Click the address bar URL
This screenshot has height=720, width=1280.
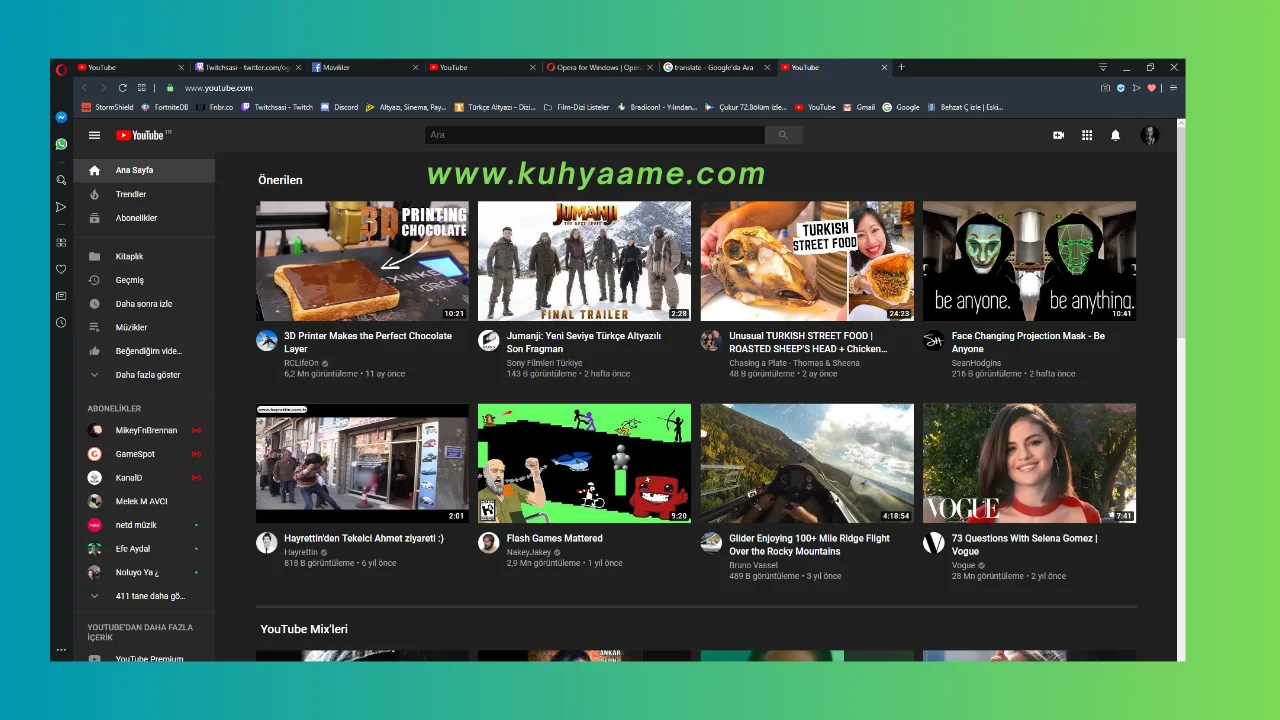click(219, 88)
